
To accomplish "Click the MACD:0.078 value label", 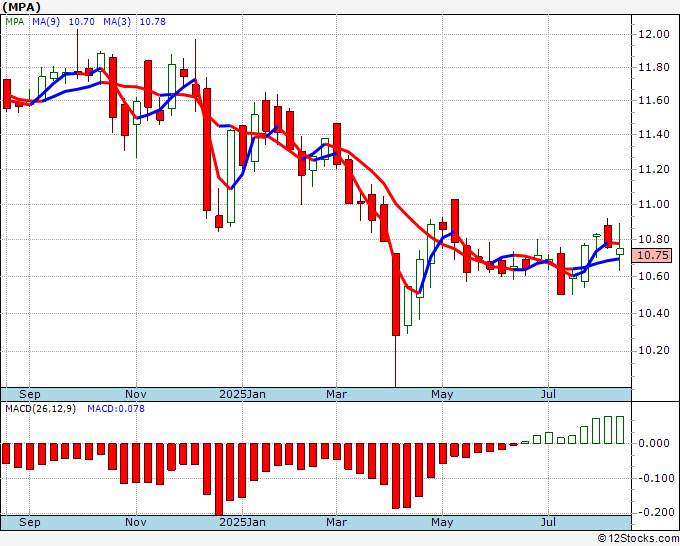I will point(116,409).
